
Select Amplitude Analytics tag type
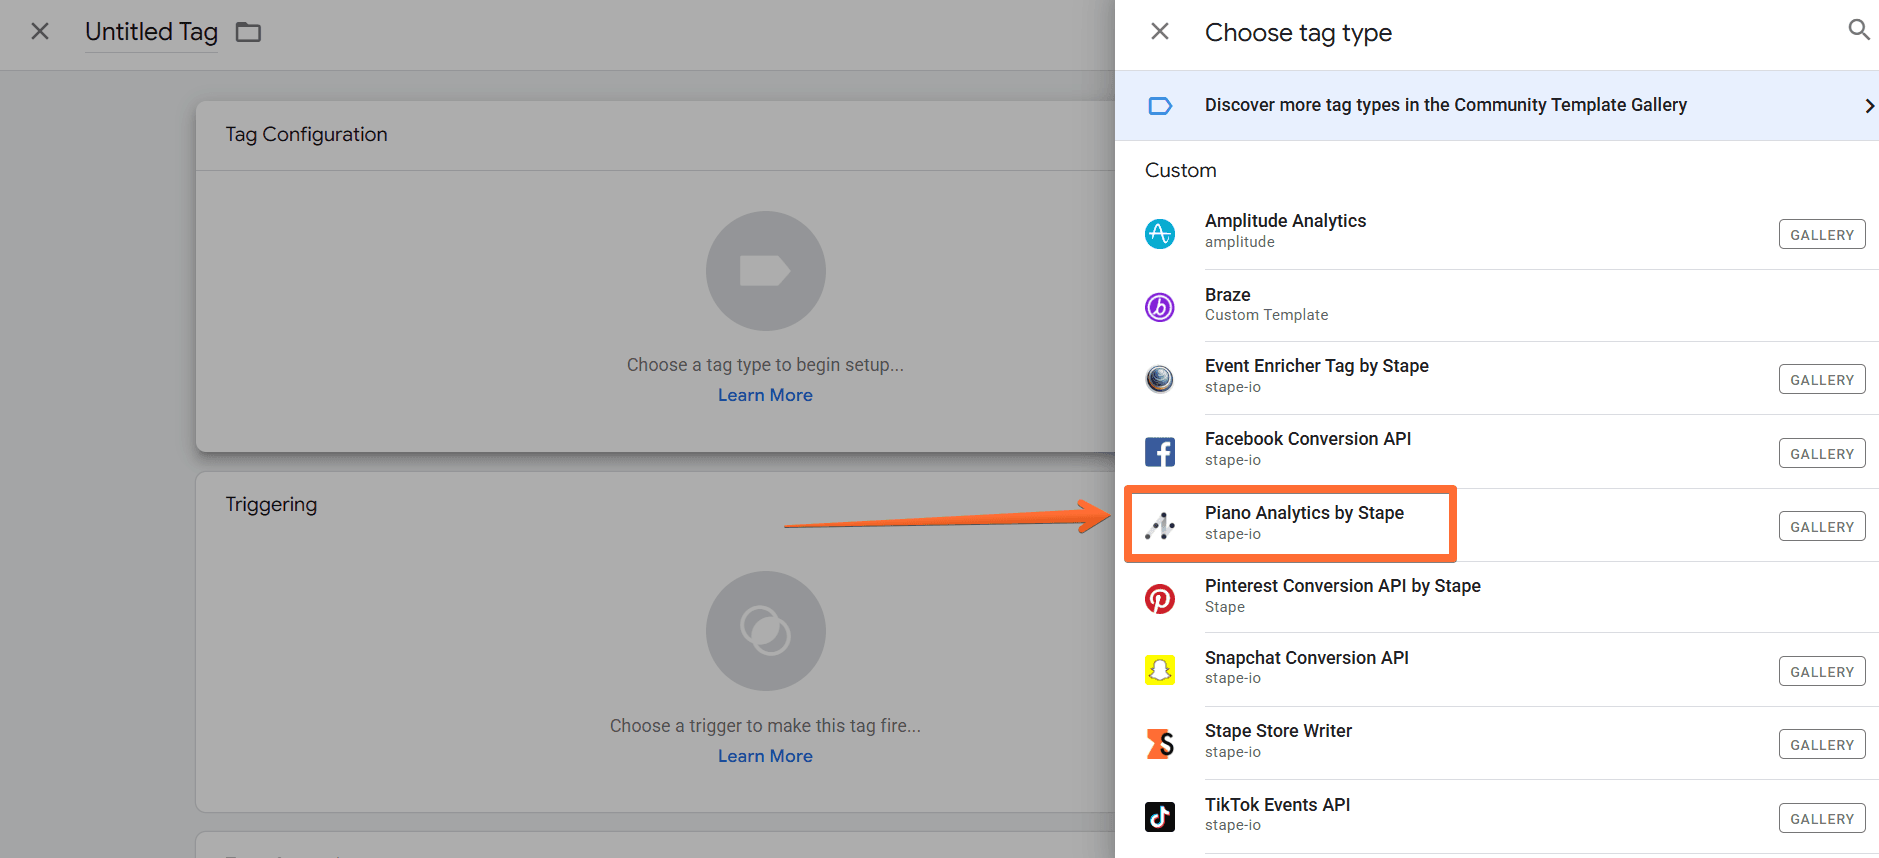[x=1497, y=233]
